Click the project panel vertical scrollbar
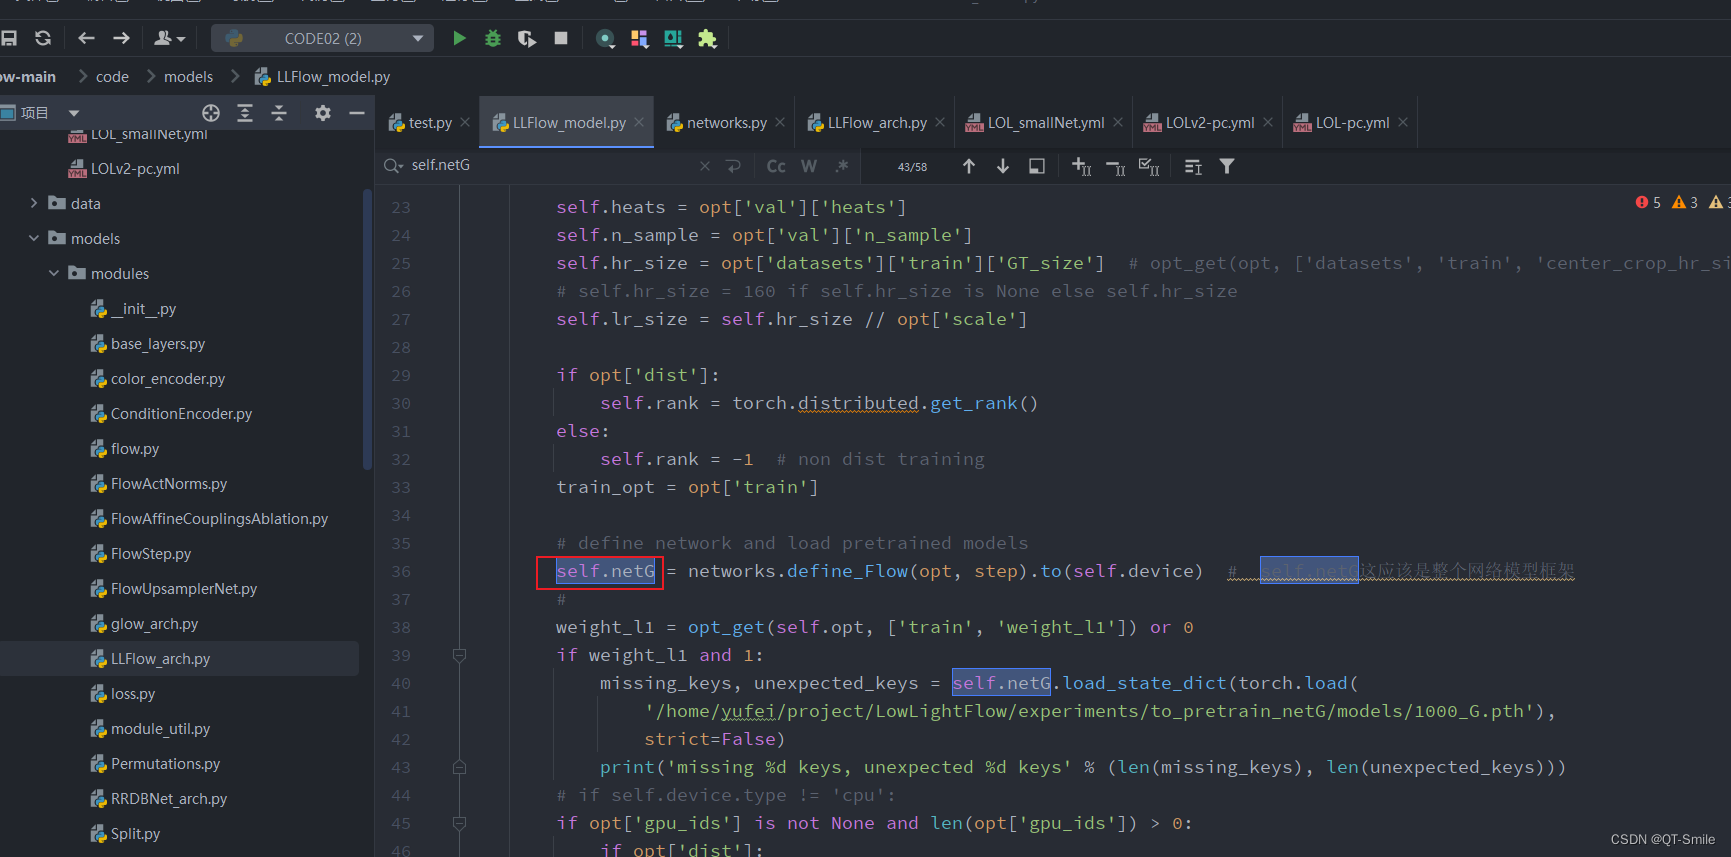The width and height of the screenshot is (1731, 857). coord(367,330)
